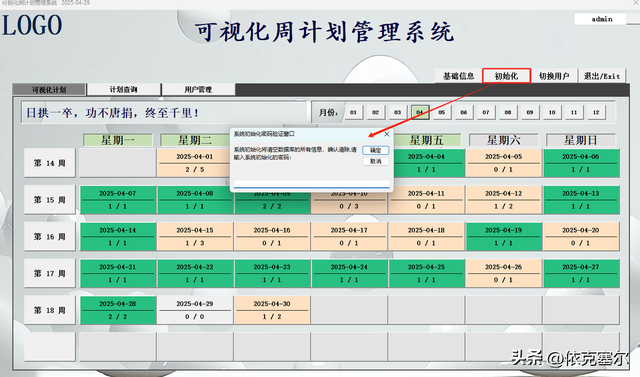Viewport: 640px width, 377px height.
Task: Select month 03 button
Action: click(x=398, y=112)
